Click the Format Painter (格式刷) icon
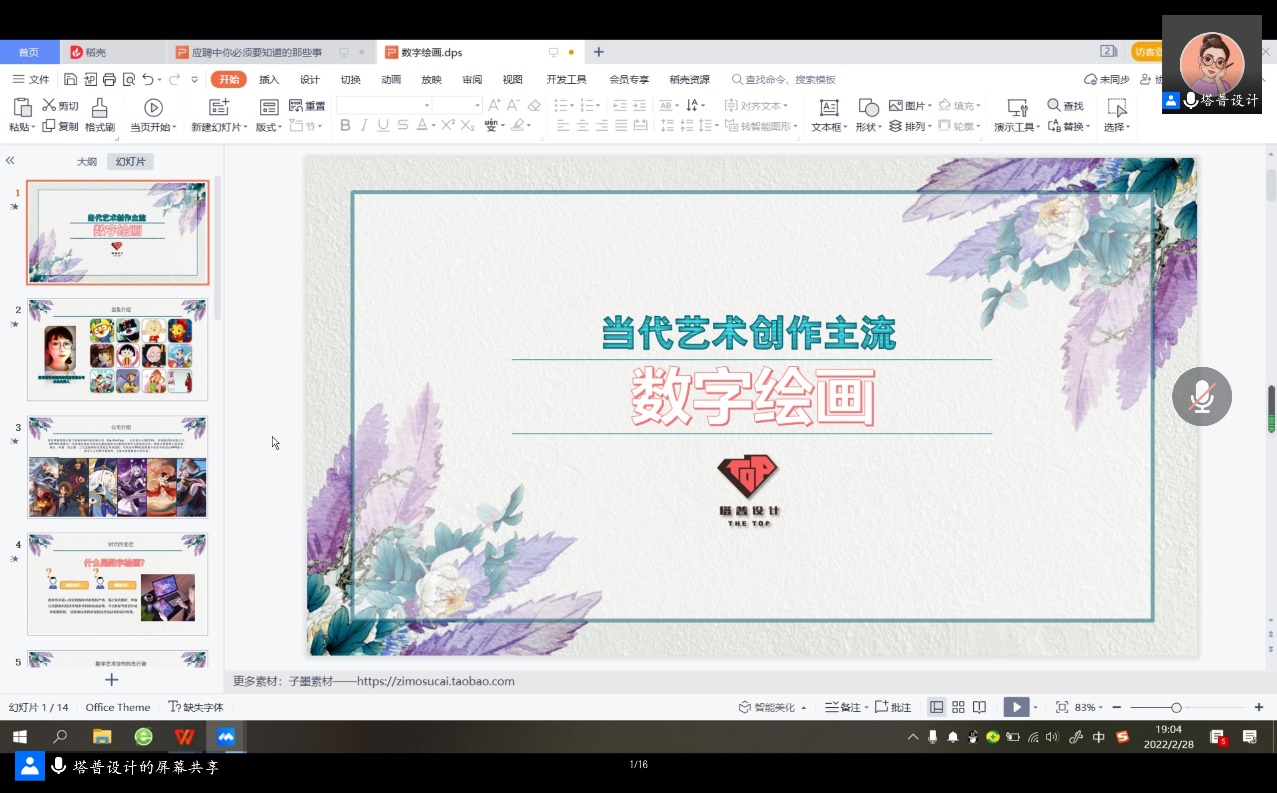This screenshot has width=1277, height=793. tap(99, 108)
